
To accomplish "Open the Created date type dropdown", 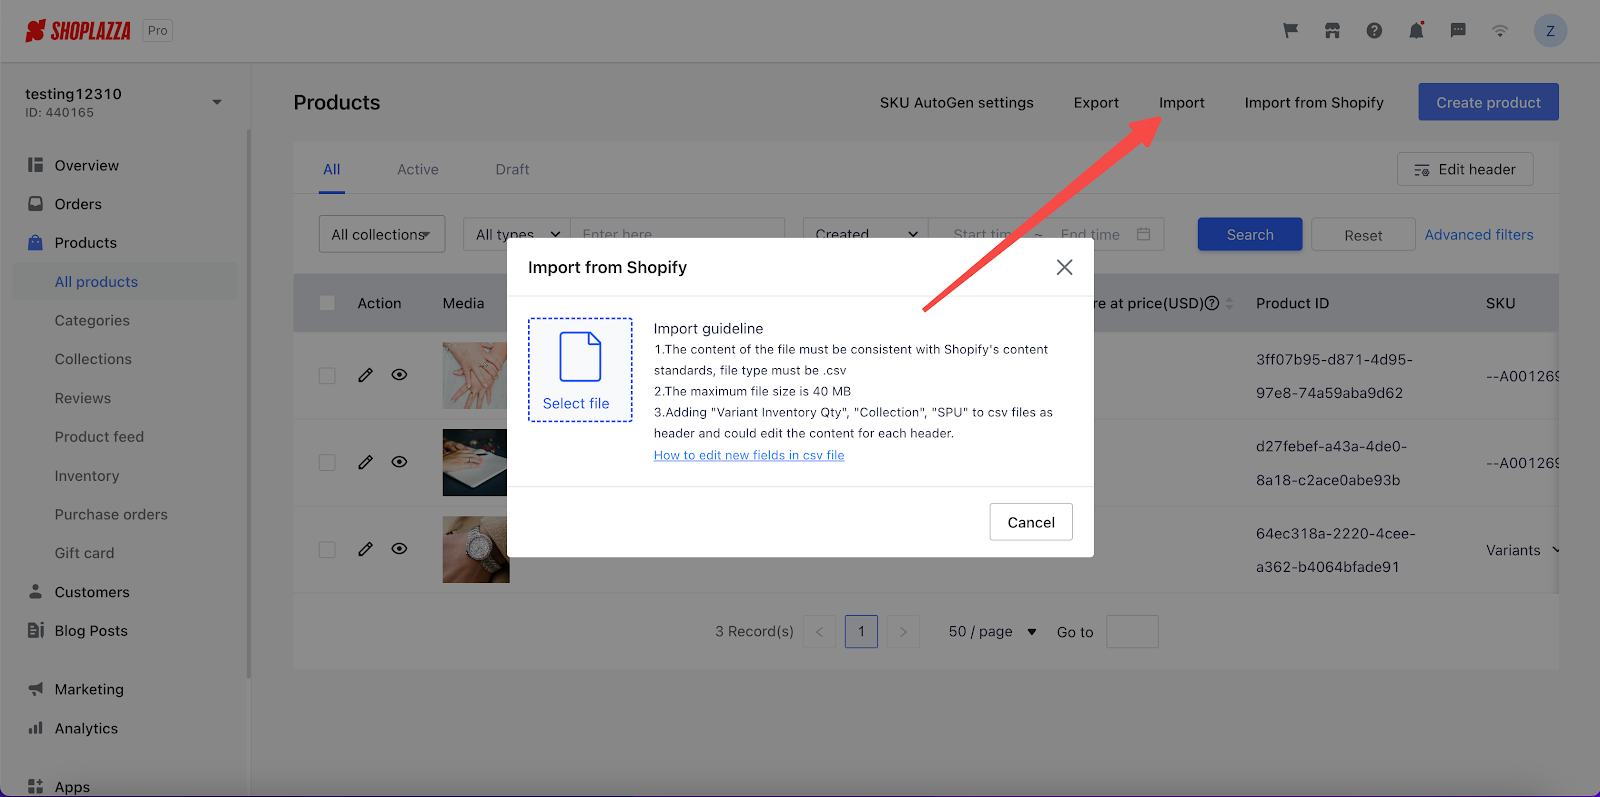I will point(866,234).
